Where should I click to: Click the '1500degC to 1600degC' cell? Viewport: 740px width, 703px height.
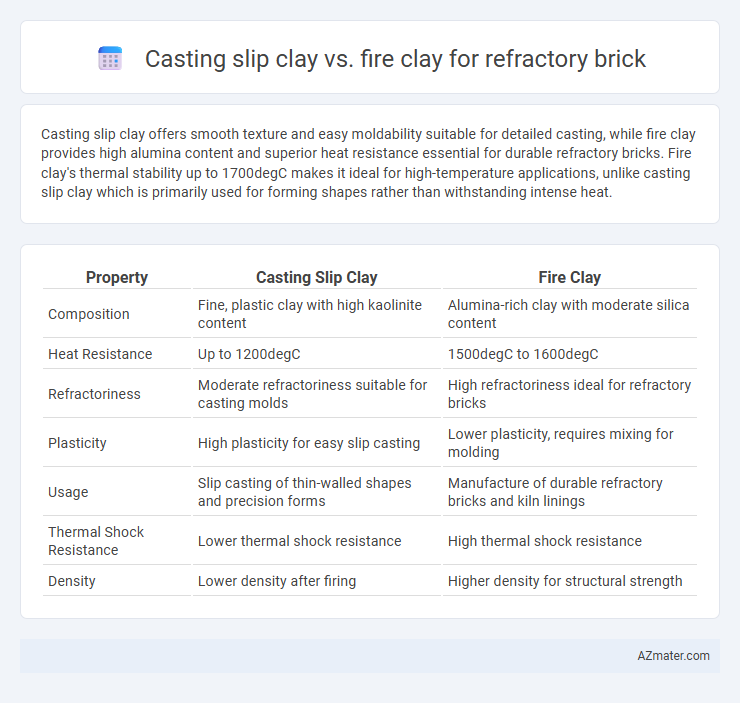(569, 354)
